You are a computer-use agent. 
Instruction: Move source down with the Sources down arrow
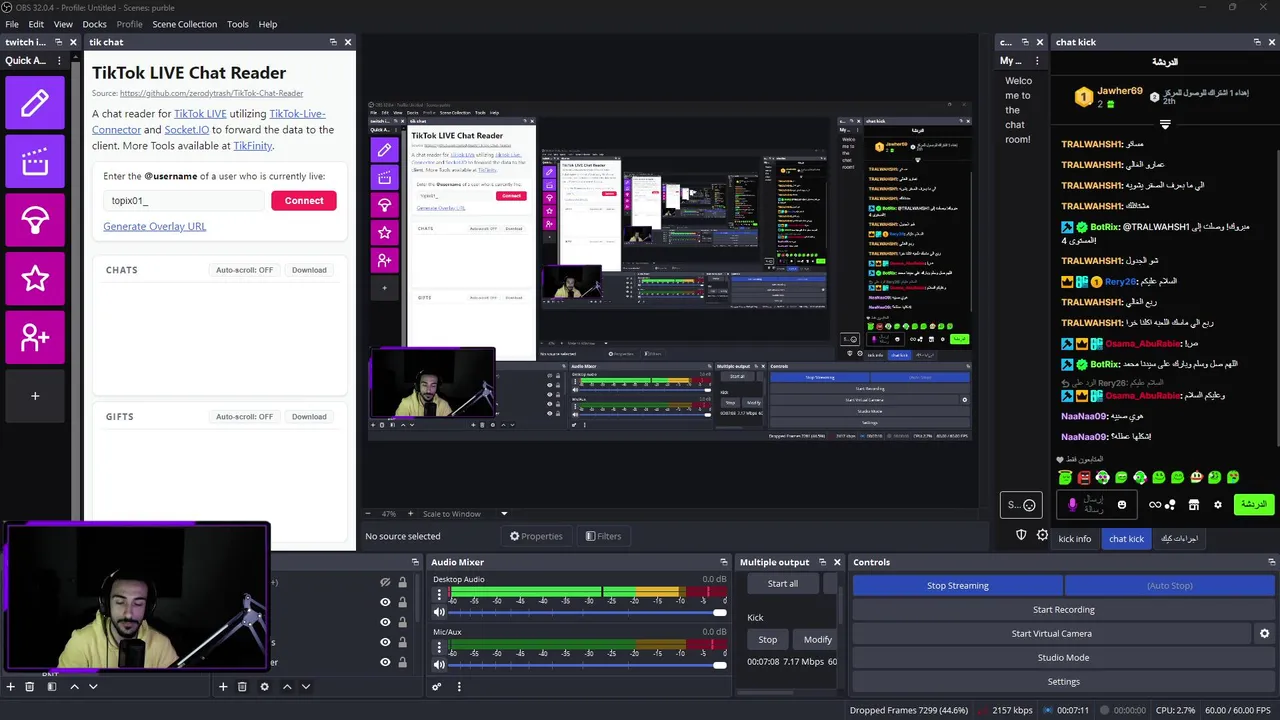coord(306,686)
